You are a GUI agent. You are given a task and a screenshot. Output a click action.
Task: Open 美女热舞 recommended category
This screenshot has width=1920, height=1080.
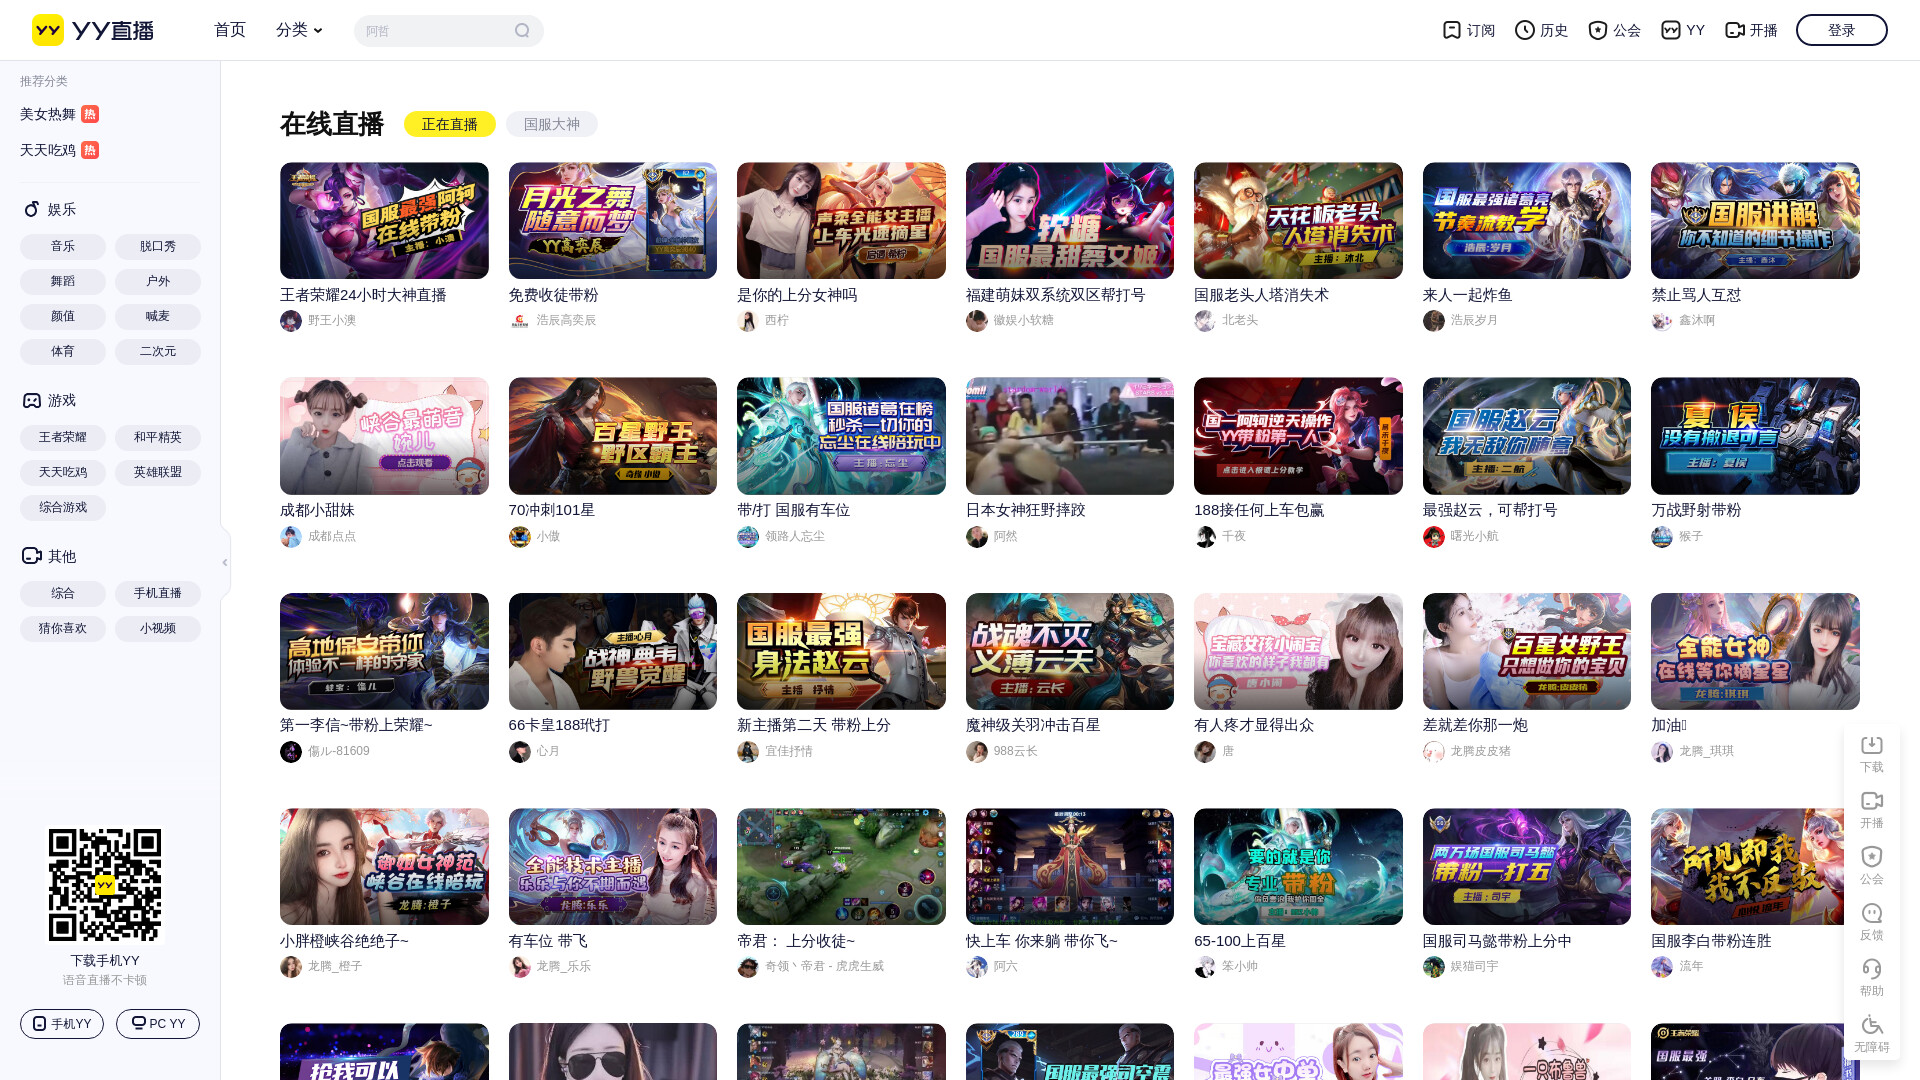(59, 114)
